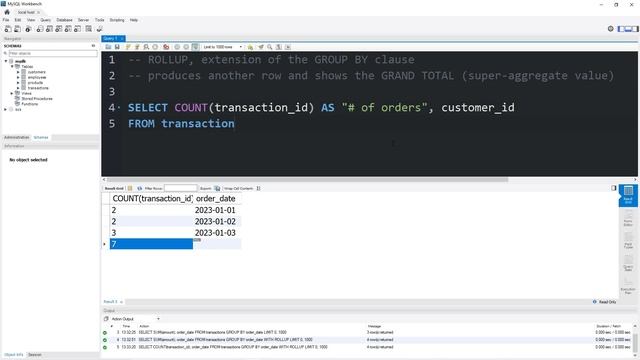Create new stored procedure toolbar icon
640x360 pixels.
click(x=68, y=29)
